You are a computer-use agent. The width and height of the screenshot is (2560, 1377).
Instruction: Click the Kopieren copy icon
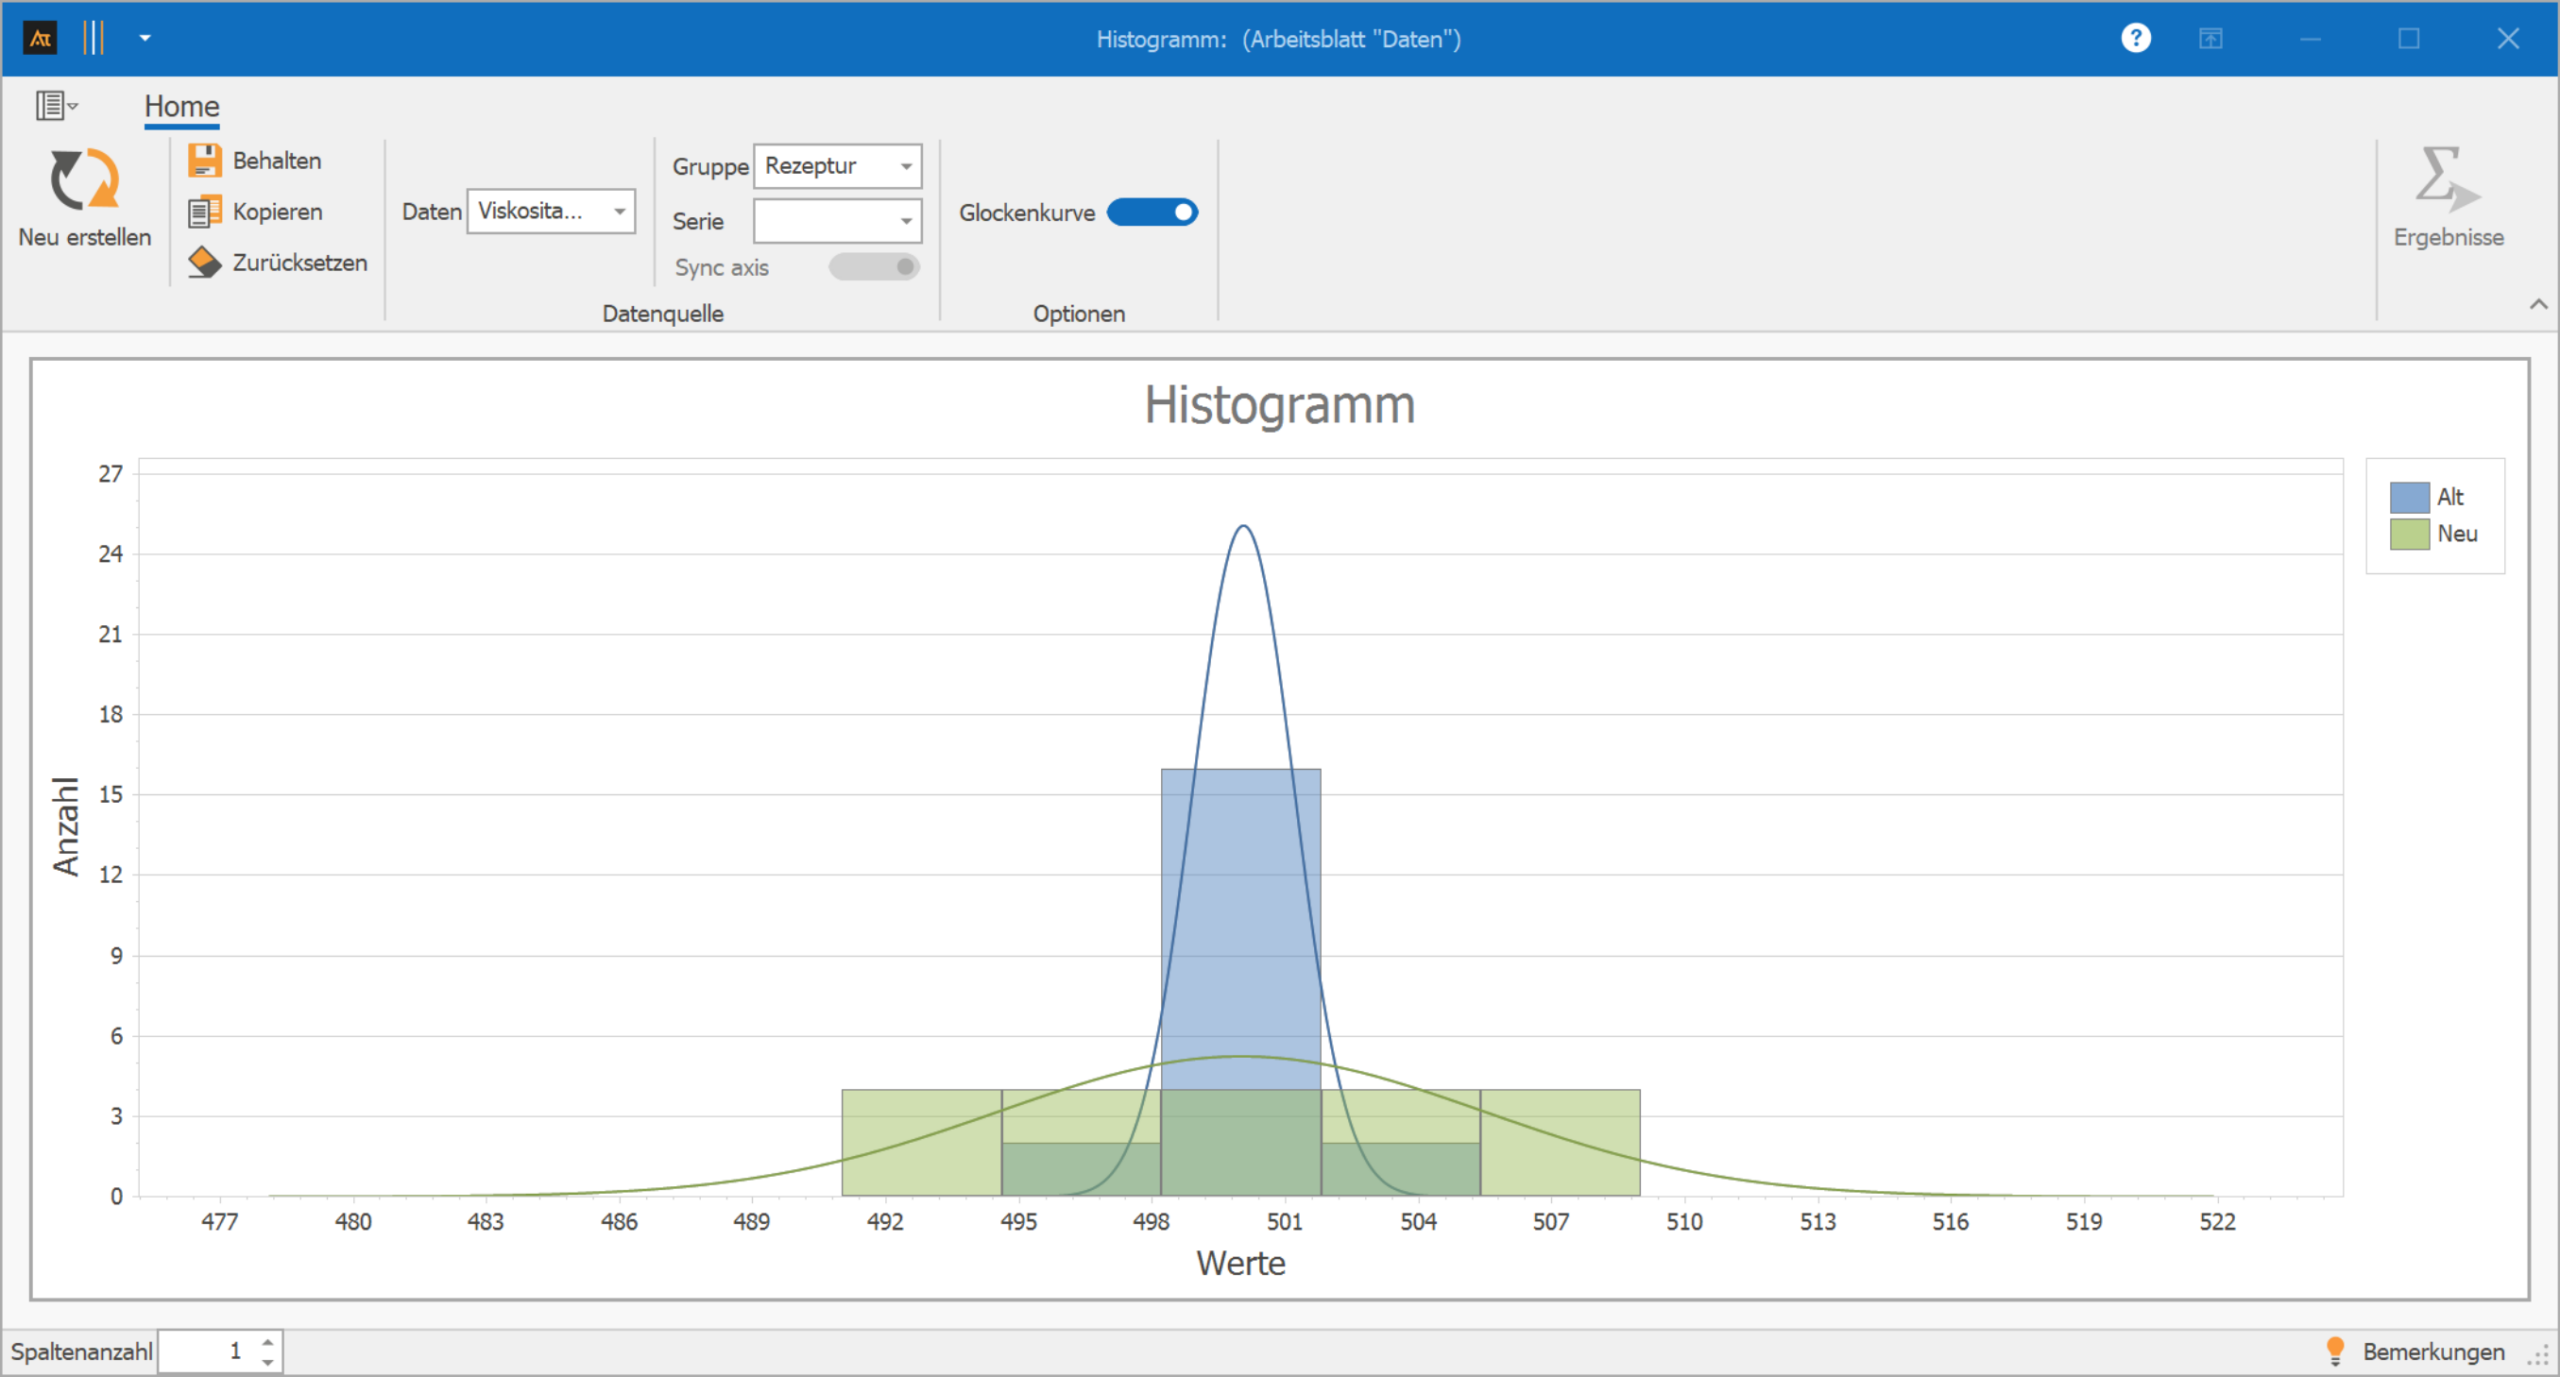coord(204,211)
